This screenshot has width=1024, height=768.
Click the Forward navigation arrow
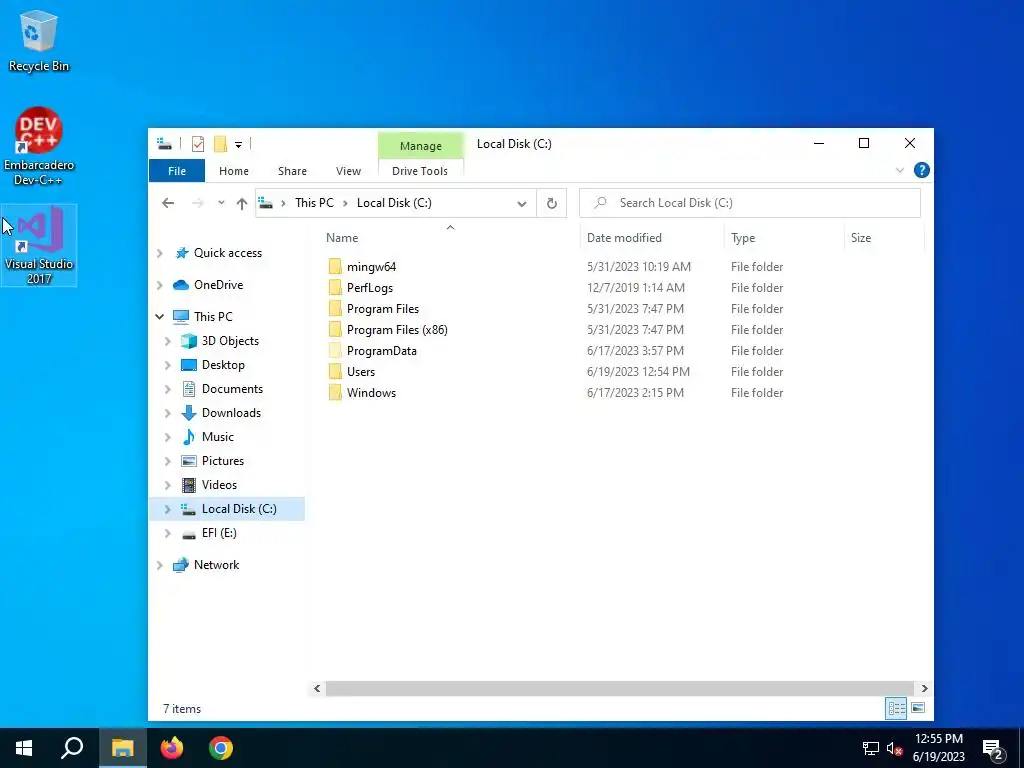click(x=197, y=203)
